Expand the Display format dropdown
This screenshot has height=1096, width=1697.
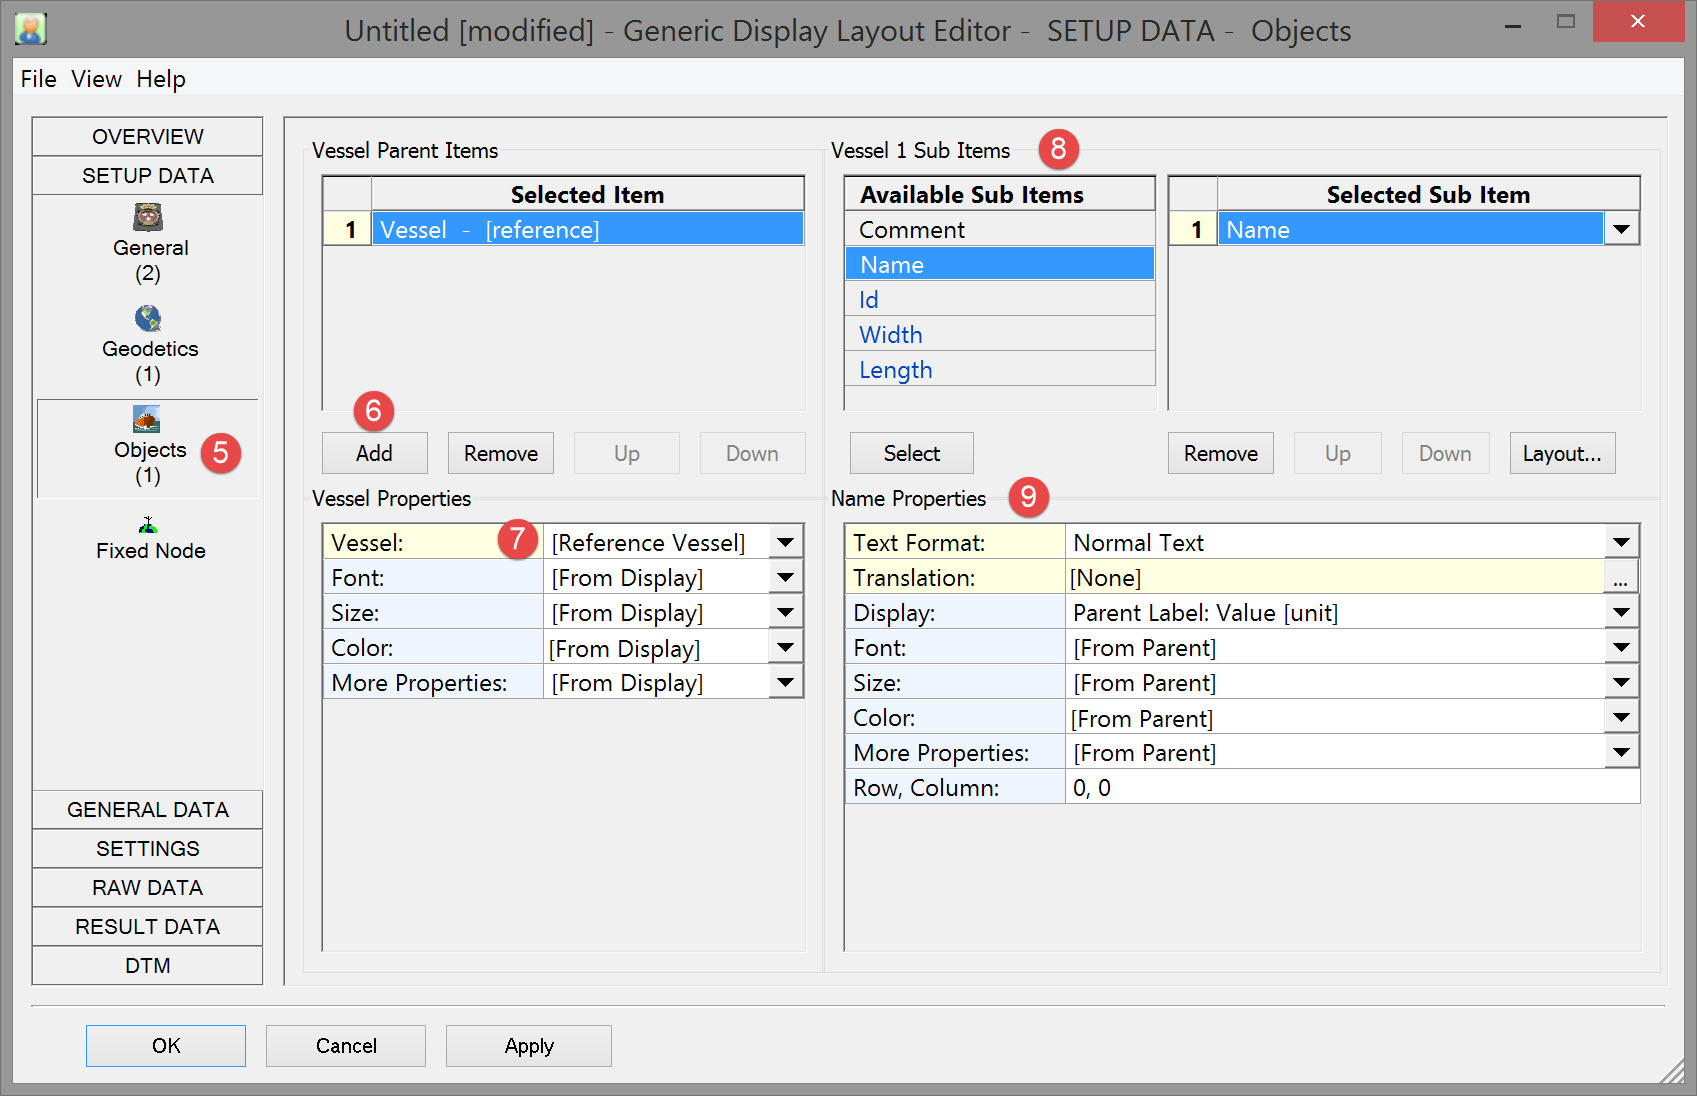[1620, 613]
